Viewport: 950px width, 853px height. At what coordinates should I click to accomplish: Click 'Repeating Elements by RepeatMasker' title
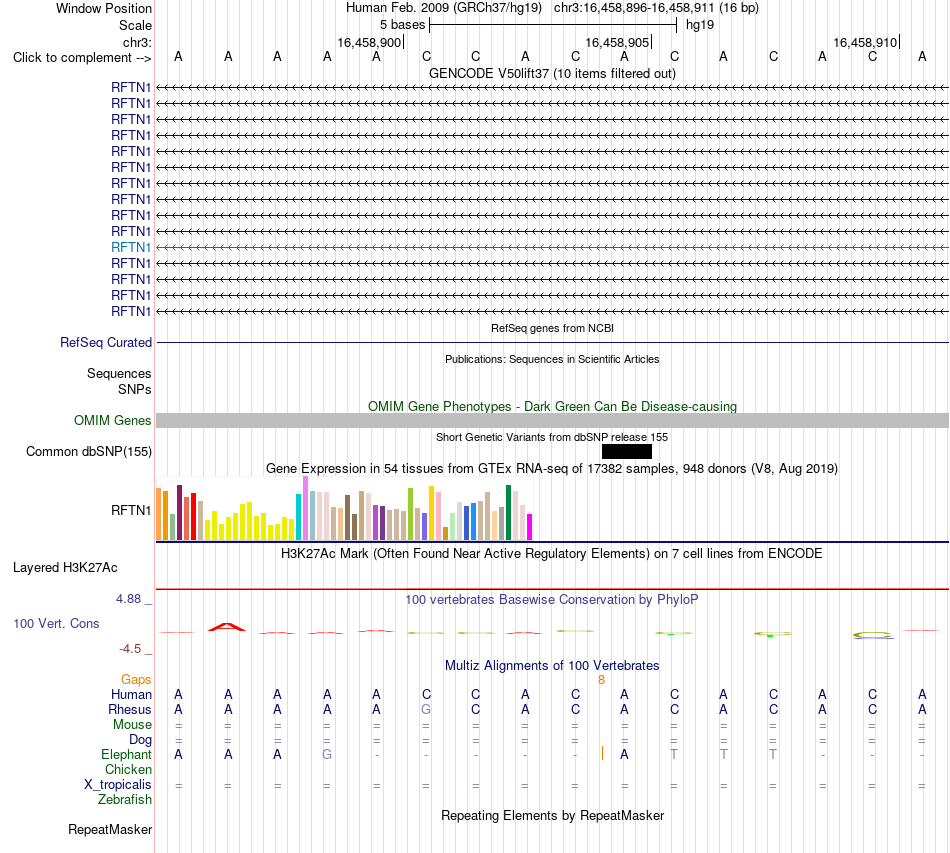553,815
